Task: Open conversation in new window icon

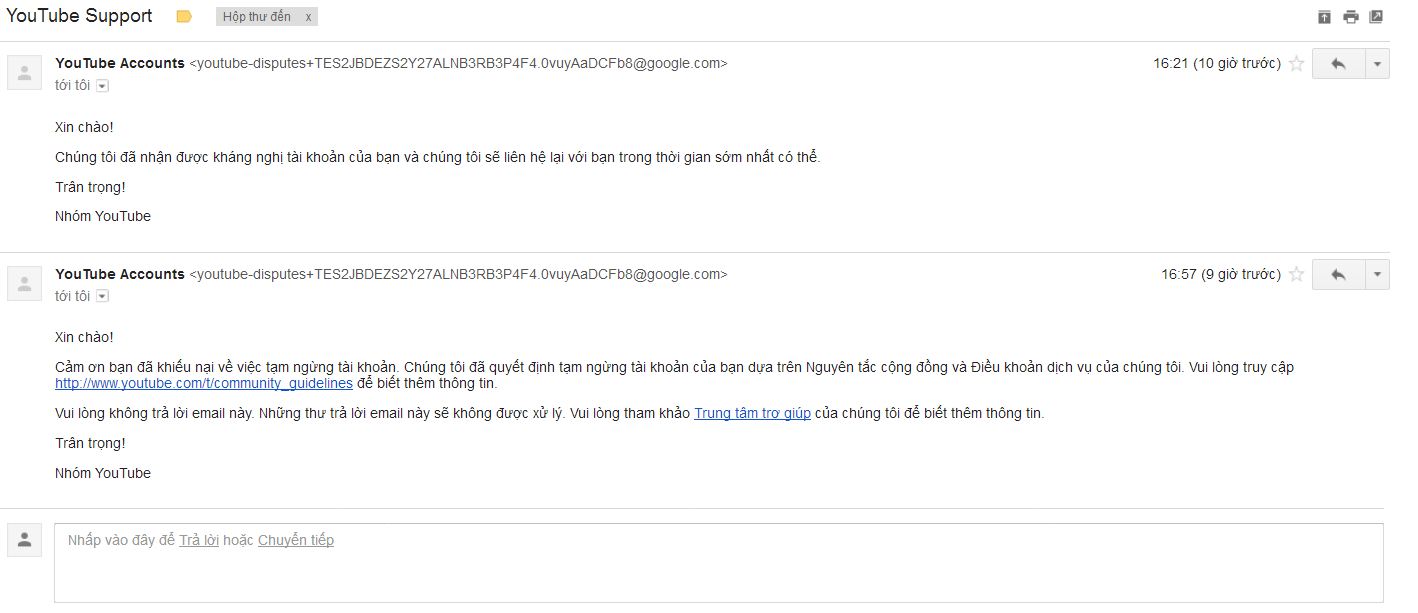Action: click(1376, 17)
